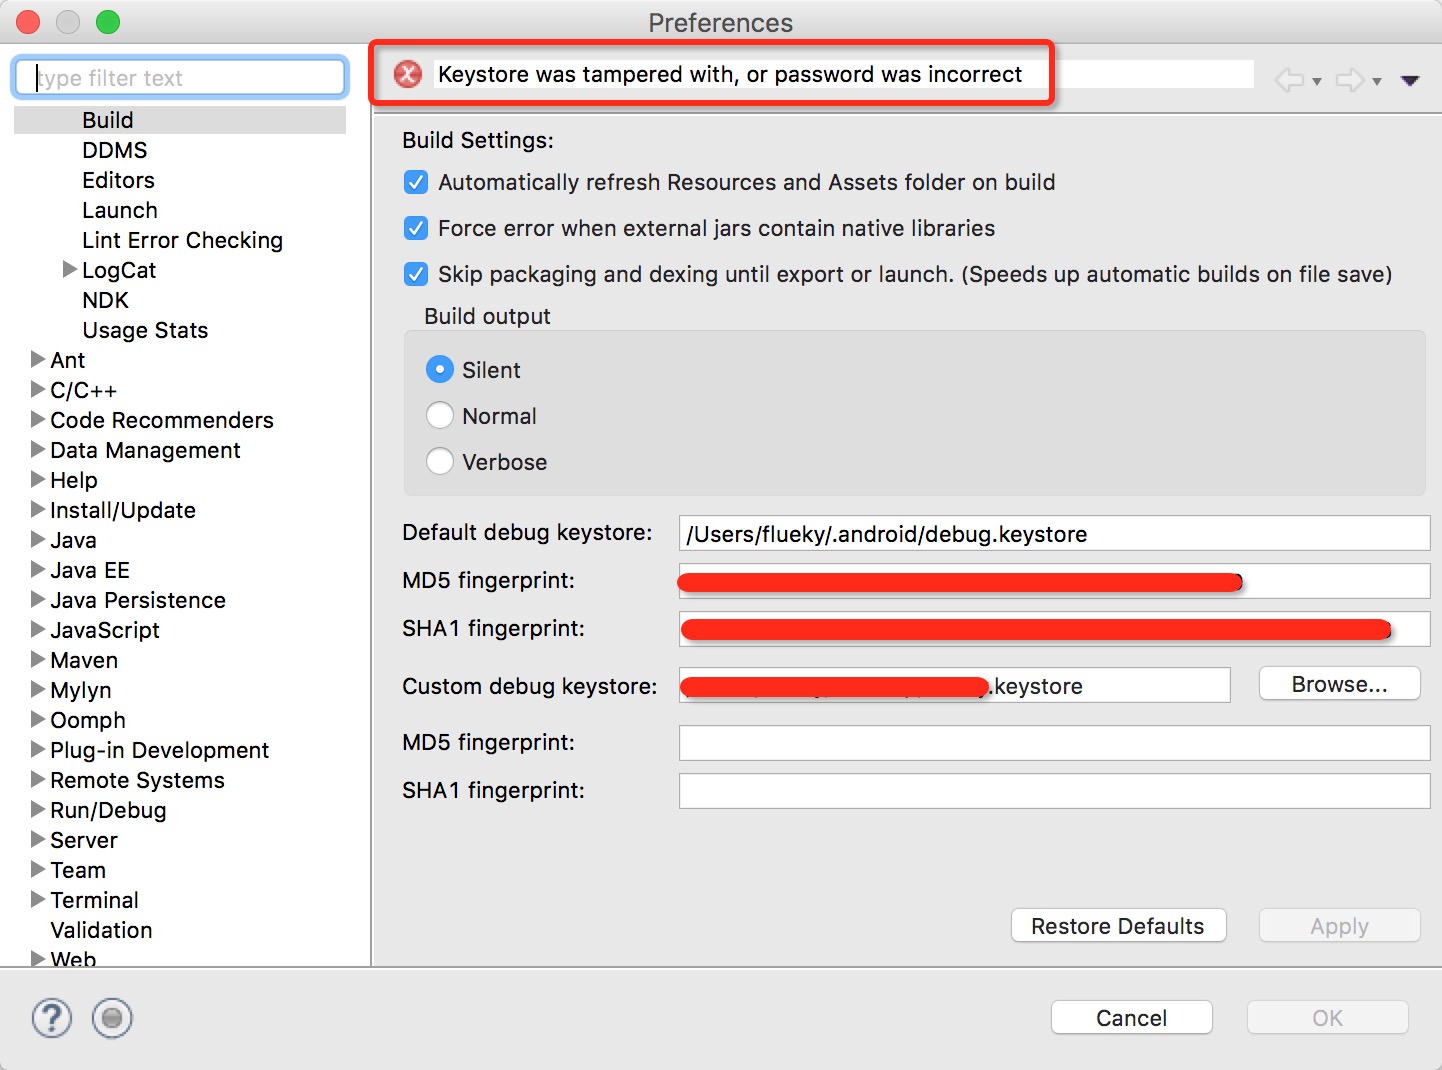The image size is (1442, 1070).
Task: Uncheck Force error on native libraries
Action: pyautogui.click(x=416, y=228)
